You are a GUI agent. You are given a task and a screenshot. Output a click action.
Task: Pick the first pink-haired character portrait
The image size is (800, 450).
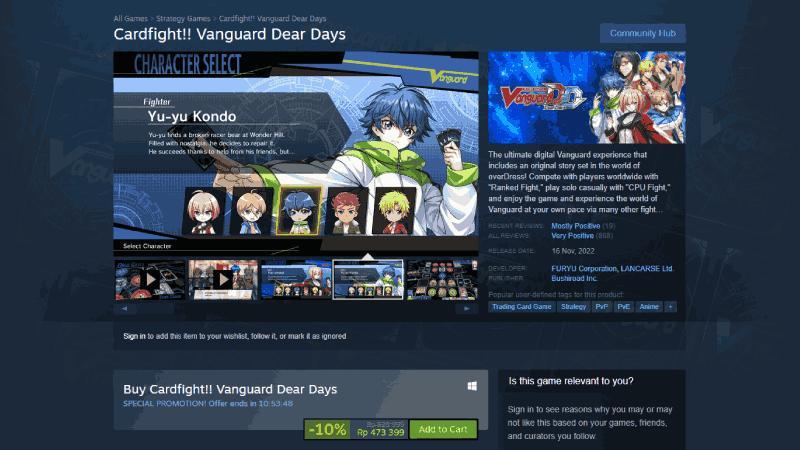204,211
